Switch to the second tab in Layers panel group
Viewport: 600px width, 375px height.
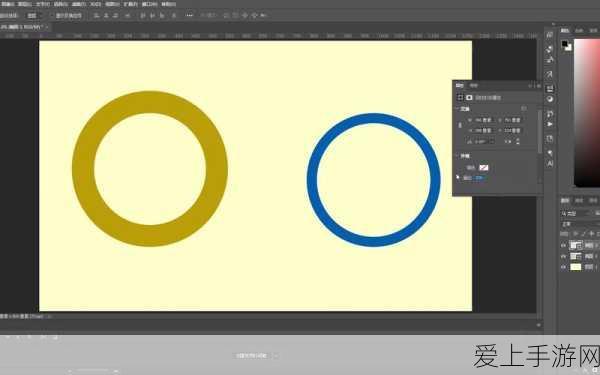point(579,201)
